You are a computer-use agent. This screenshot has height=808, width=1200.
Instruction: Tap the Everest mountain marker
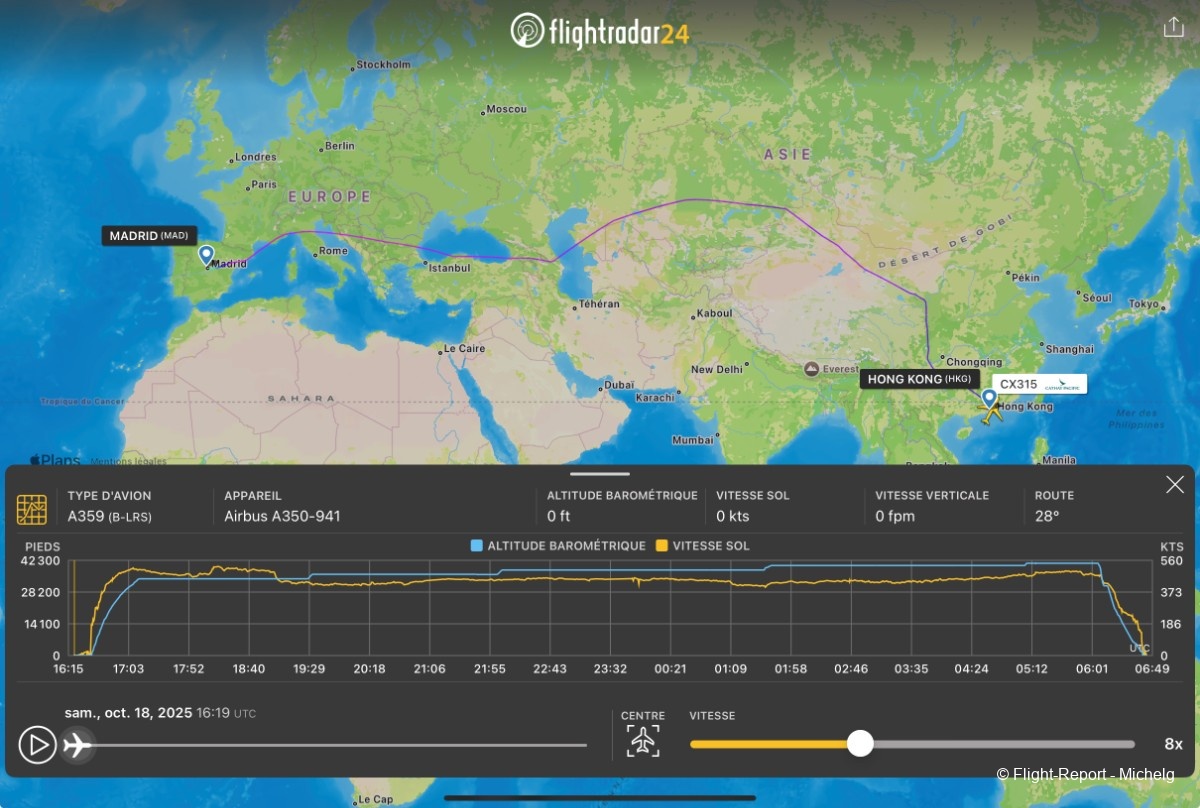click(811, 370)
